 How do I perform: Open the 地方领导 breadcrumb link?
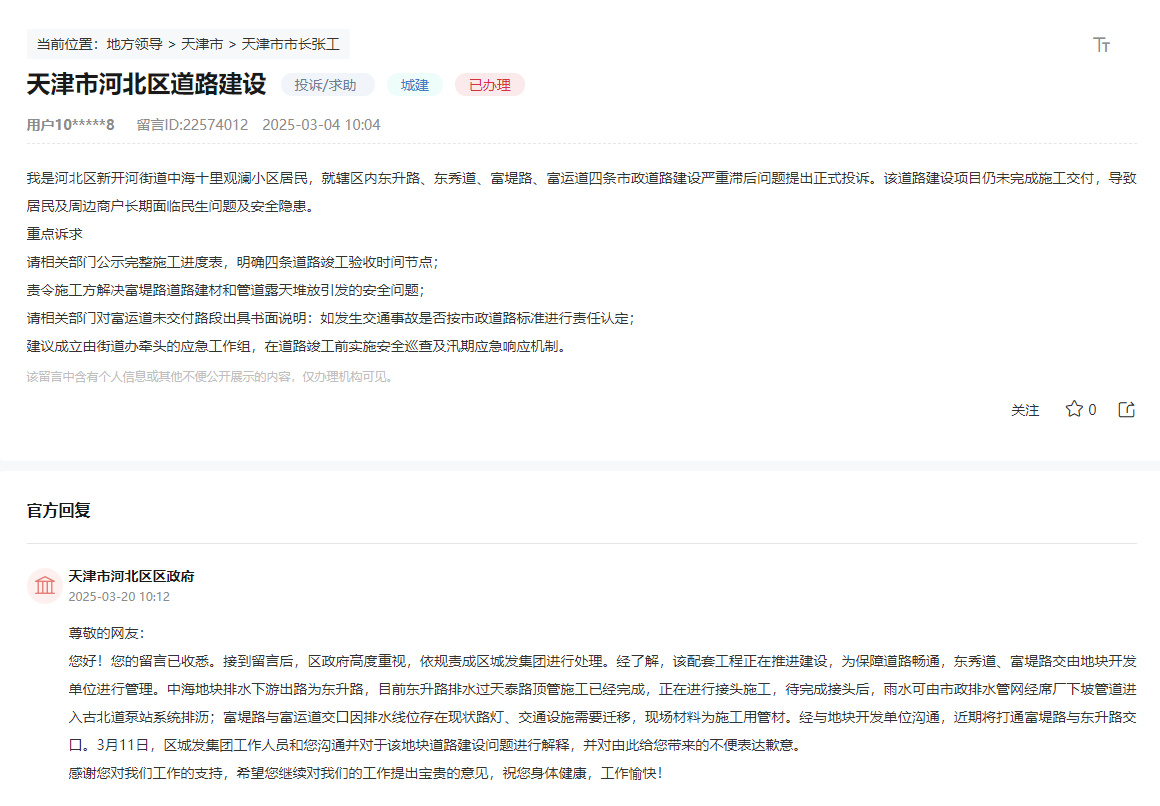click(134, 44)
